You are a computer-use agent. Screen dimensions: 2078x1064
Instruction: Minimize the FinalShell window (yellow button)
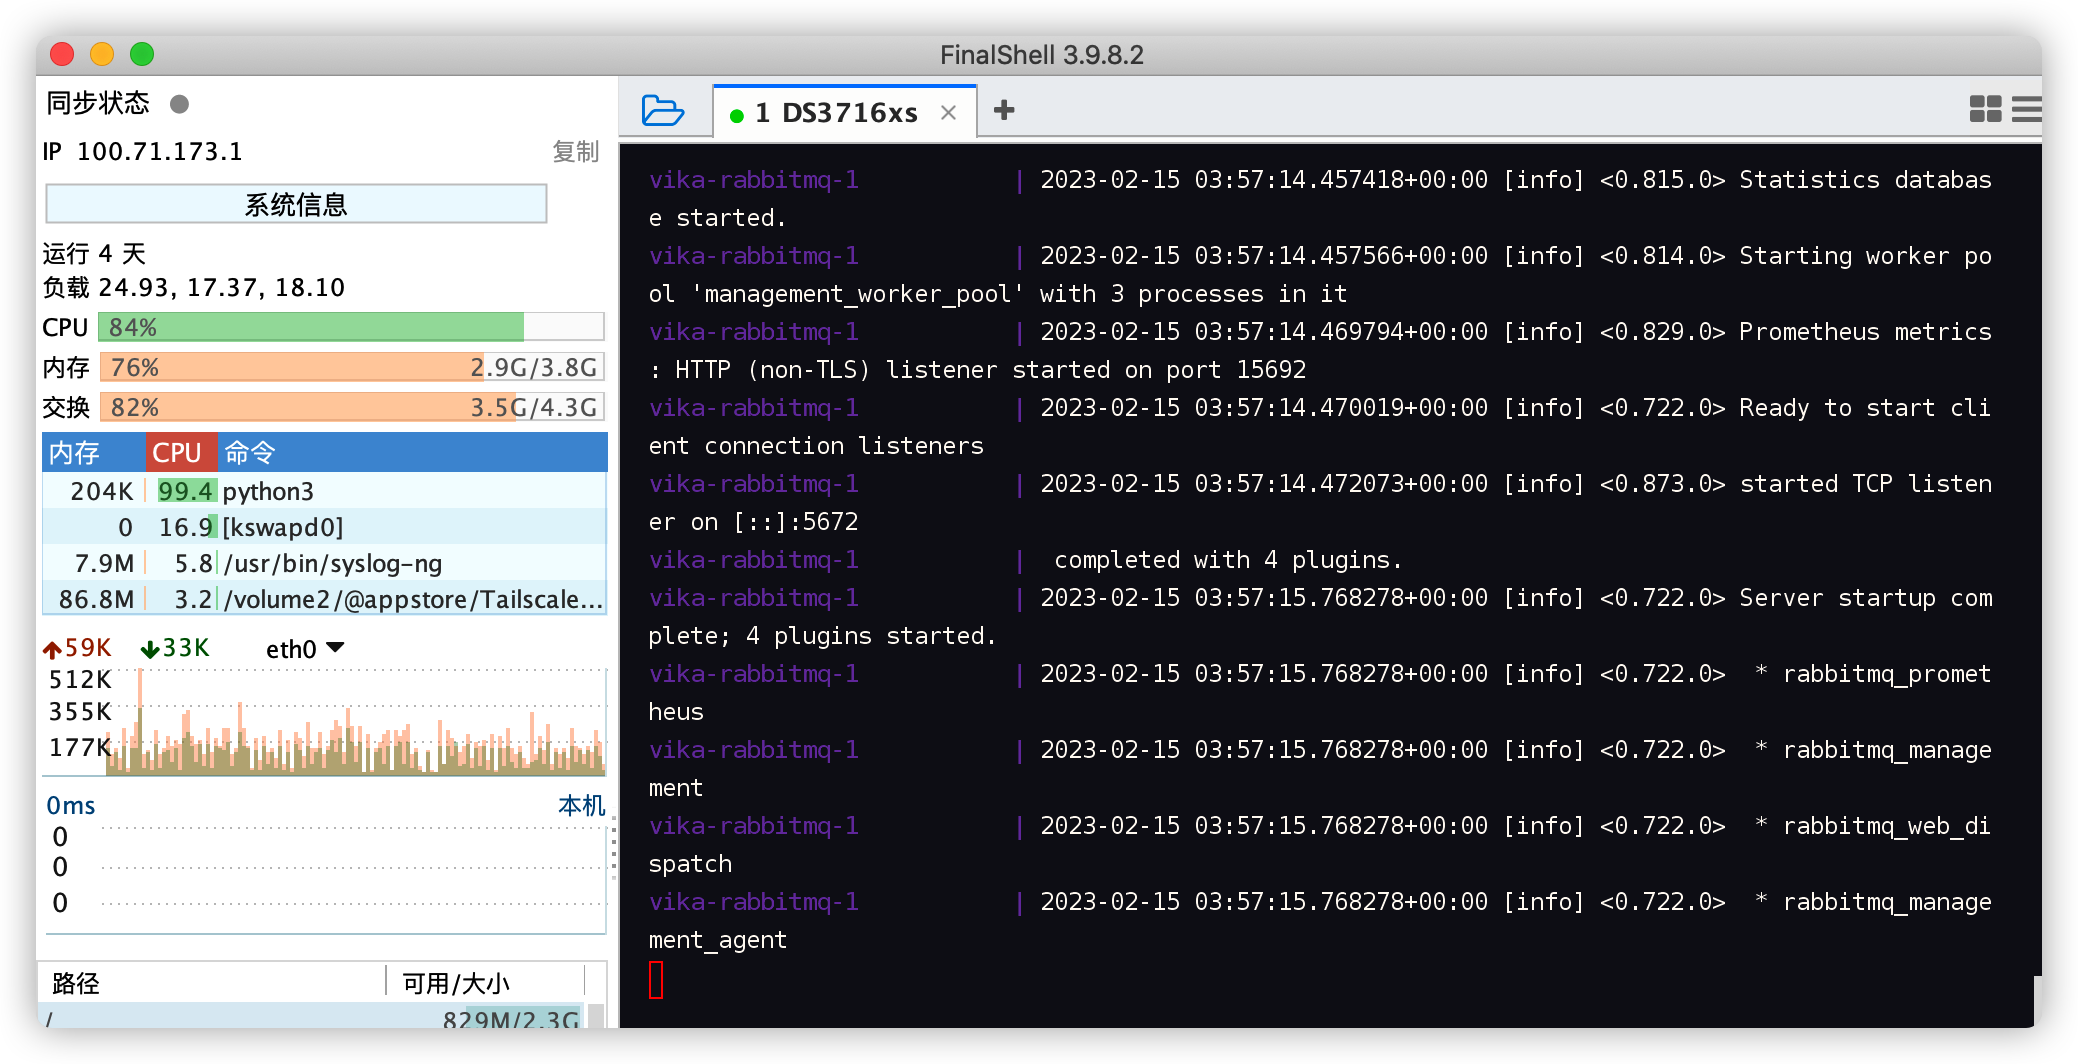[102, 54]
